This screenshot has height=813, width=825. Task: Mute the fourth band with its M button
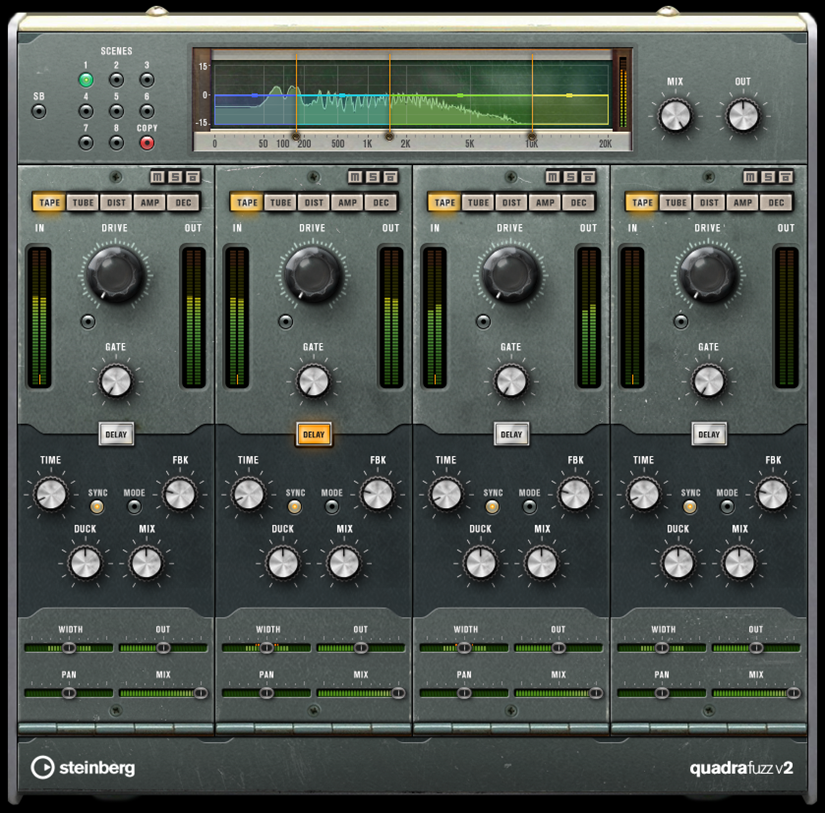[x=750, y=177]
